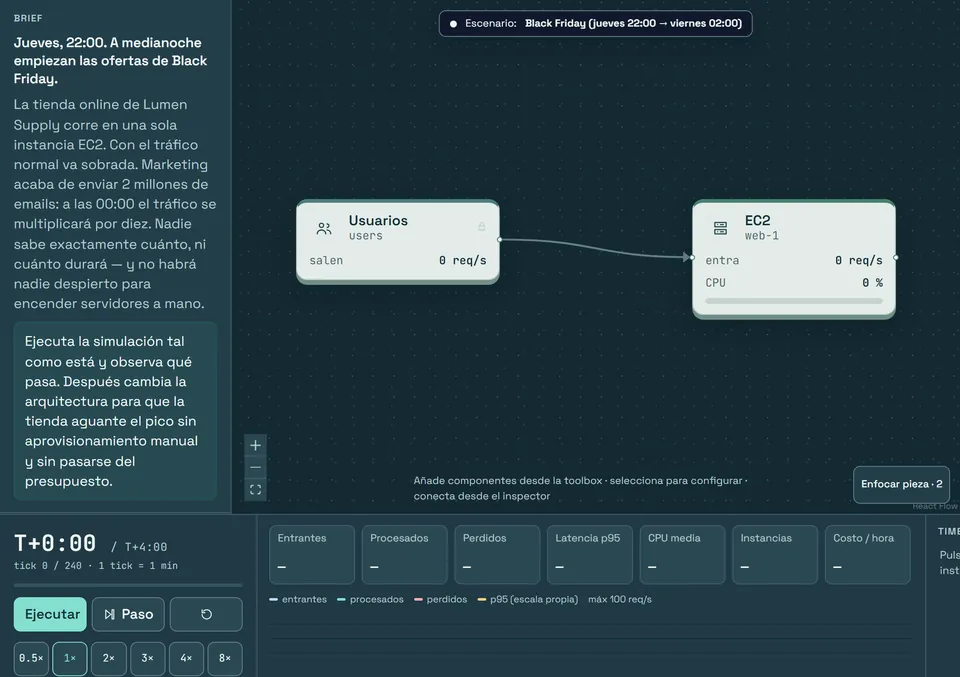The image size is (960, 677).
Task: Click the máx 100 req/s label
Action: point(620,599)
